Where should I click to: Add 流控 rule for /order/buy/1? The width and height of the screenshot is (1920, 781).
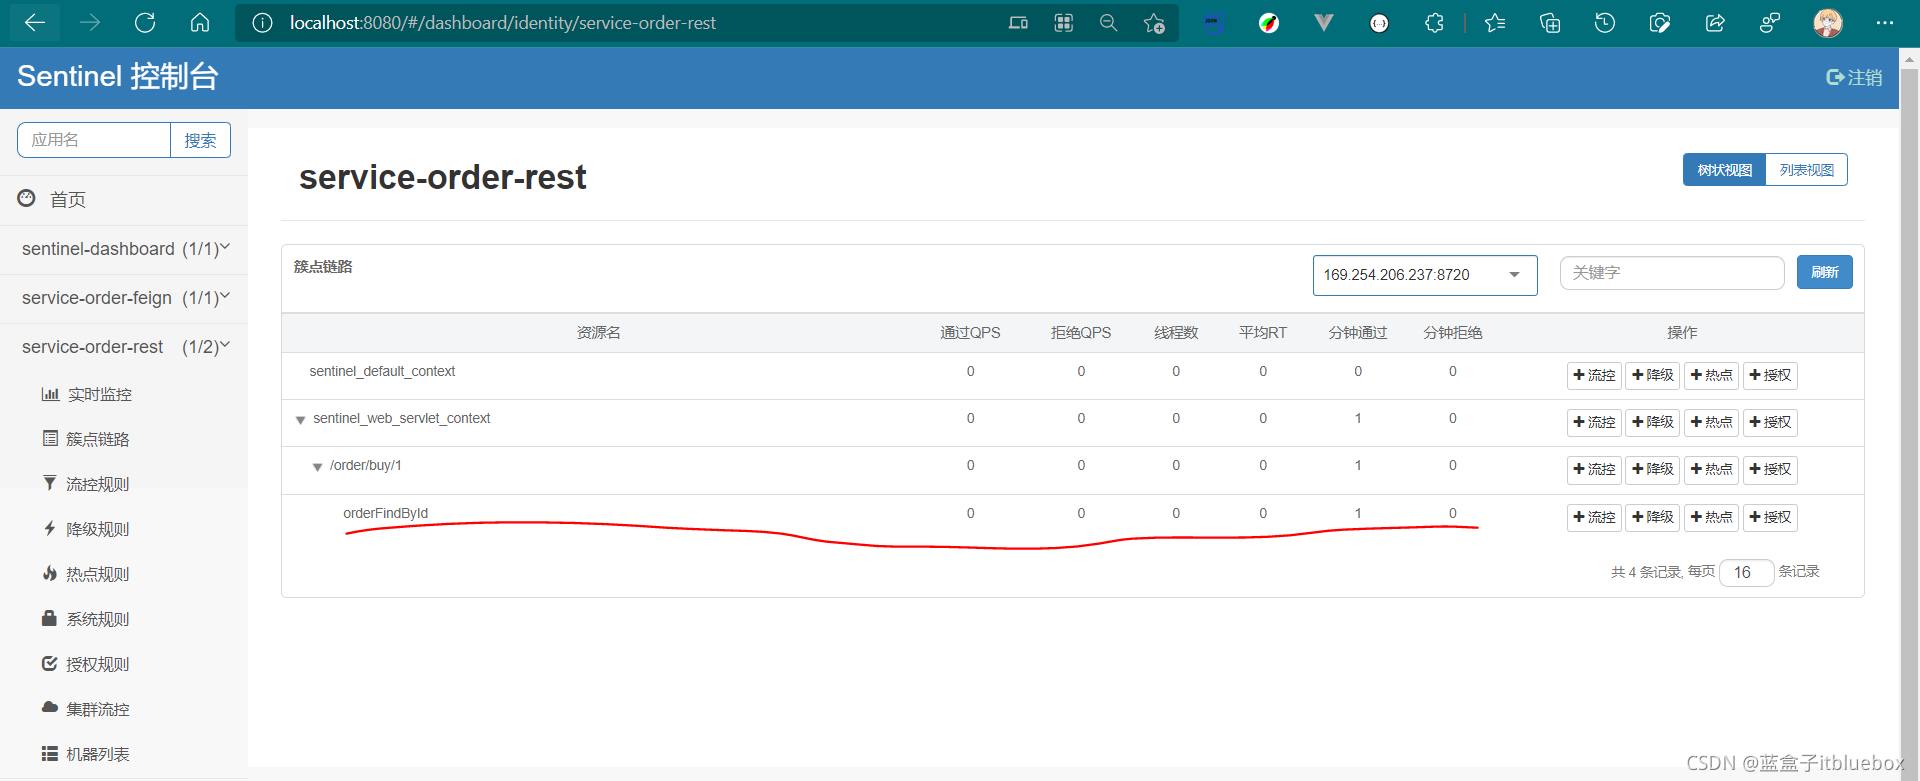coord(1594,469)
